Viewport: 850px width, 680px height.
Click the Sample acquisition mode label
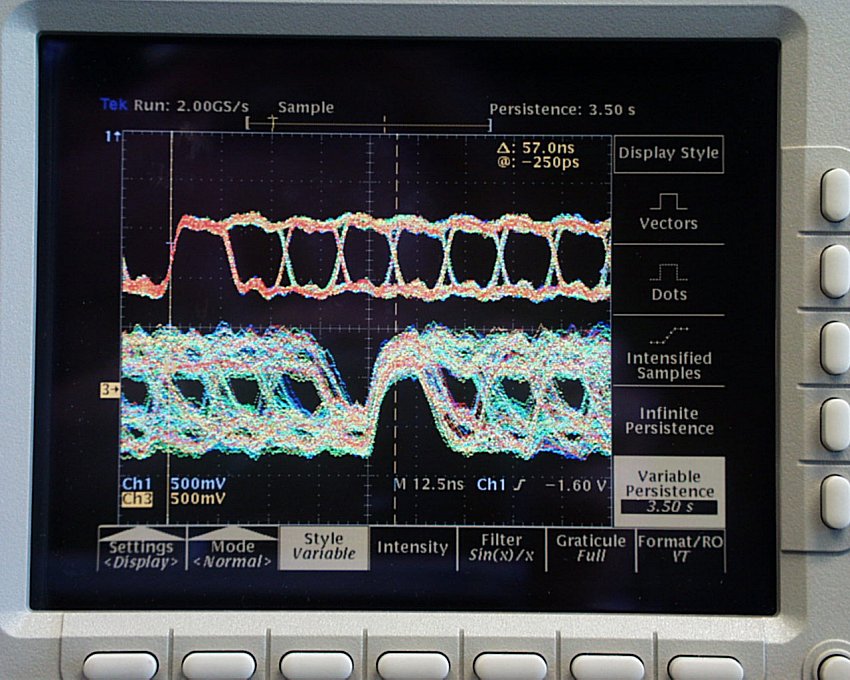[x=306, y=107]
